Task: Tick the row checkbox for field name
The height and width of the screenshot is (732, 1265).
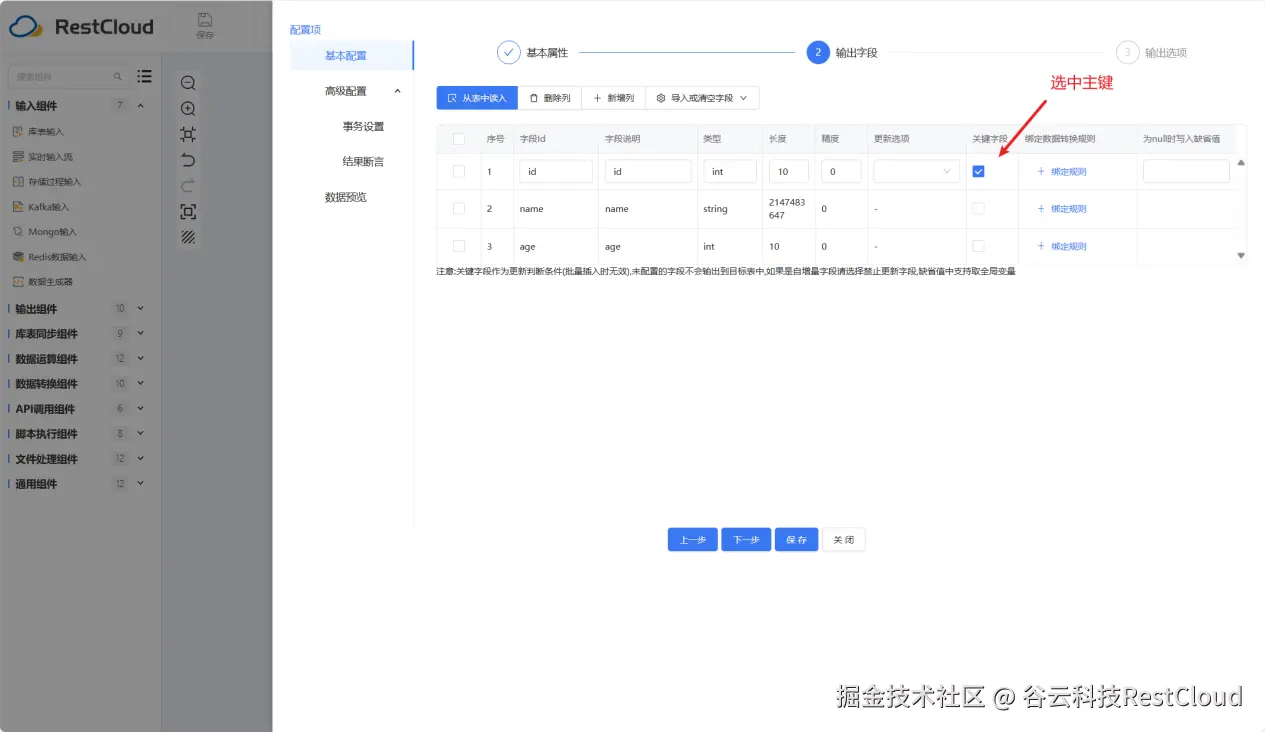Action: pyautogui.click(x=459, y=209)
